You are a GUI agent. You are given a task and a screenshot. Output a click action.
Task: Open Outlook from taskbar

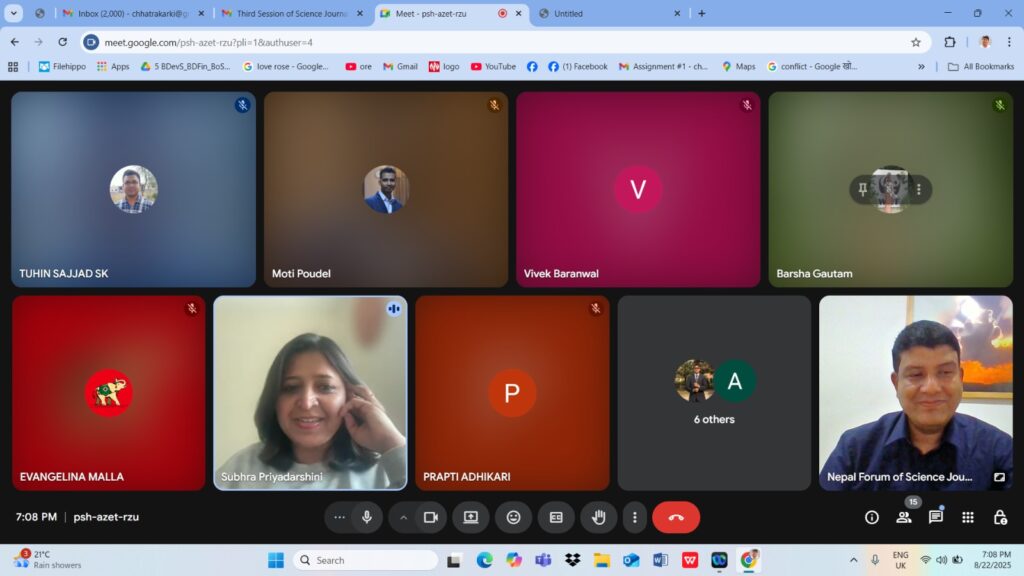[x=631, y=560]
